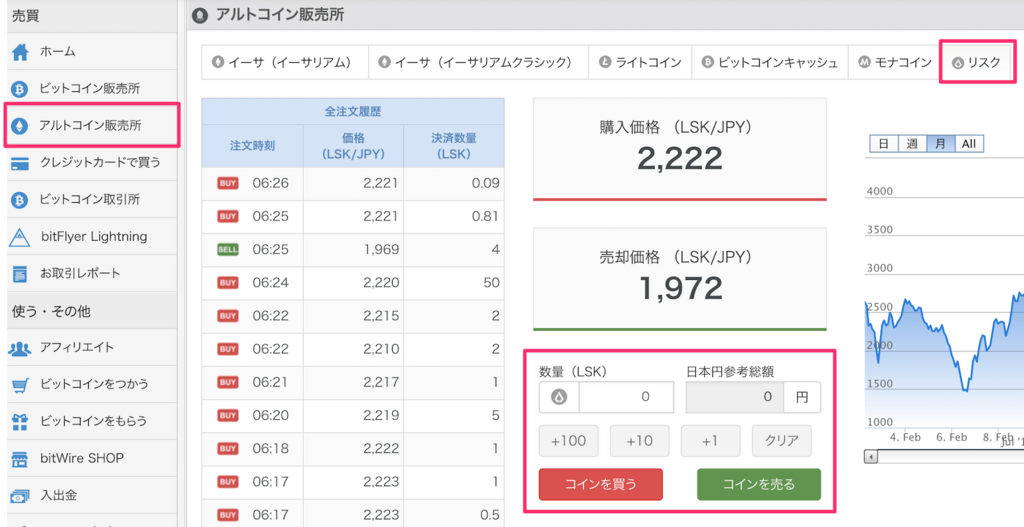Add 100 with the +100 button
The image size is (1024, 527).
[568, 441]
